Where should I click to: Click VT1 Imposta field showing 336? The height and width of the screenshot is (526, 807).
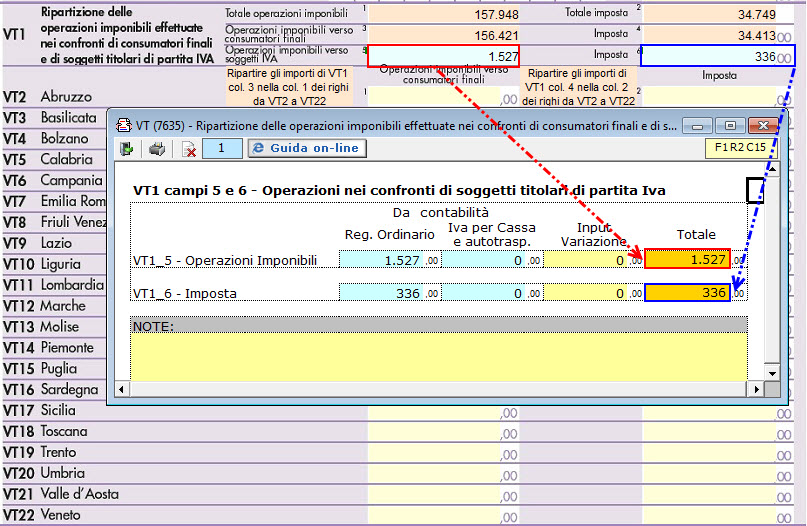click(717, 56)
